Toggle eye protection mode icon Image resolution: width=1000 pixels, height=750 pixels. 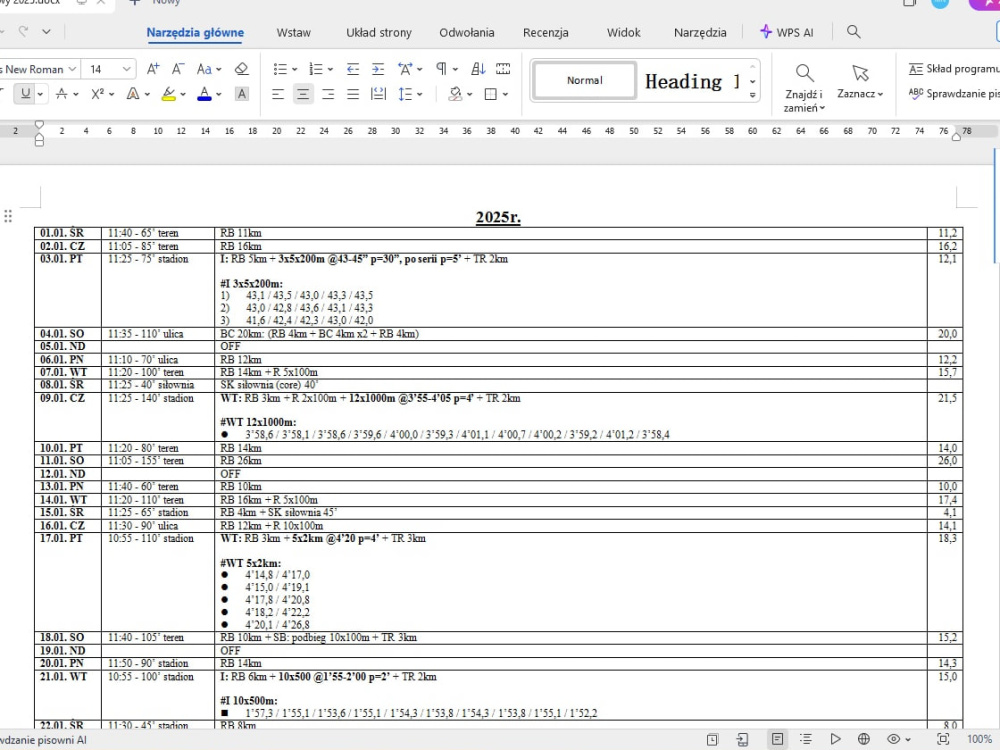(x=893, y=739)
